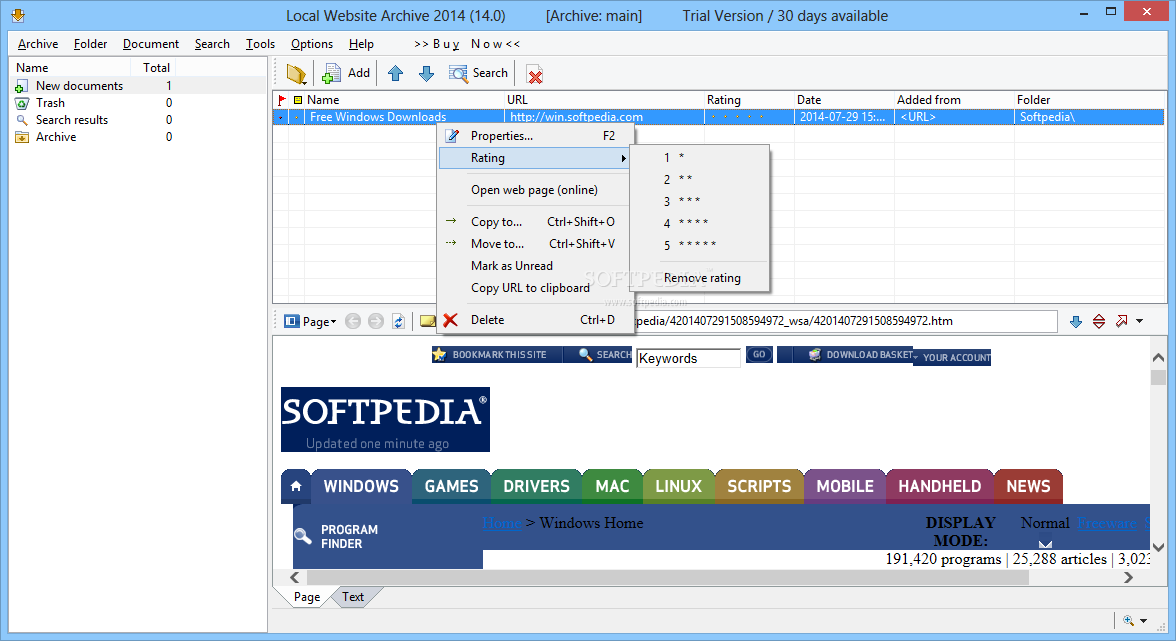Expand the Rating submenu entry
1176x641 pixels.
(536, 158)
